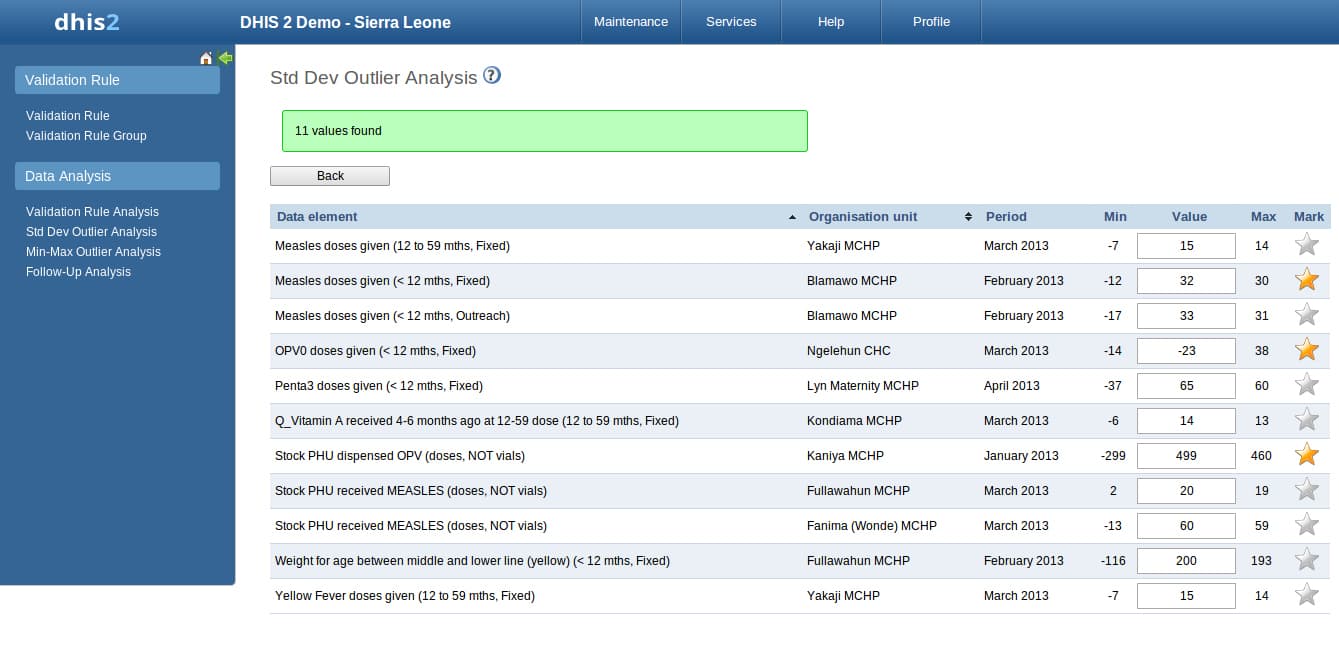
Task: Click the dhis2 logo
Action: (87, 22)
